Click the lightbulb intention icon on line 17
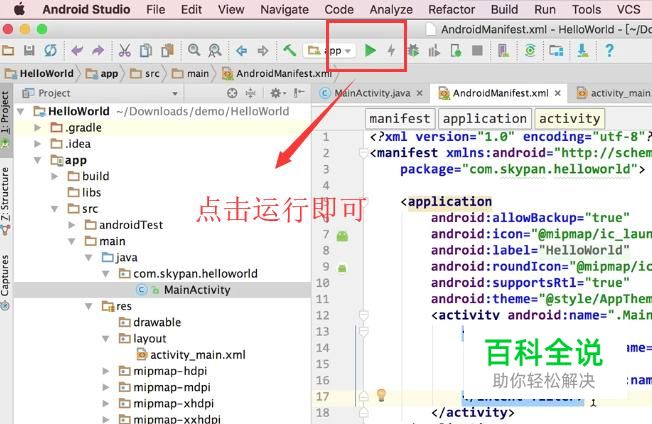 (x=381, y=395)
